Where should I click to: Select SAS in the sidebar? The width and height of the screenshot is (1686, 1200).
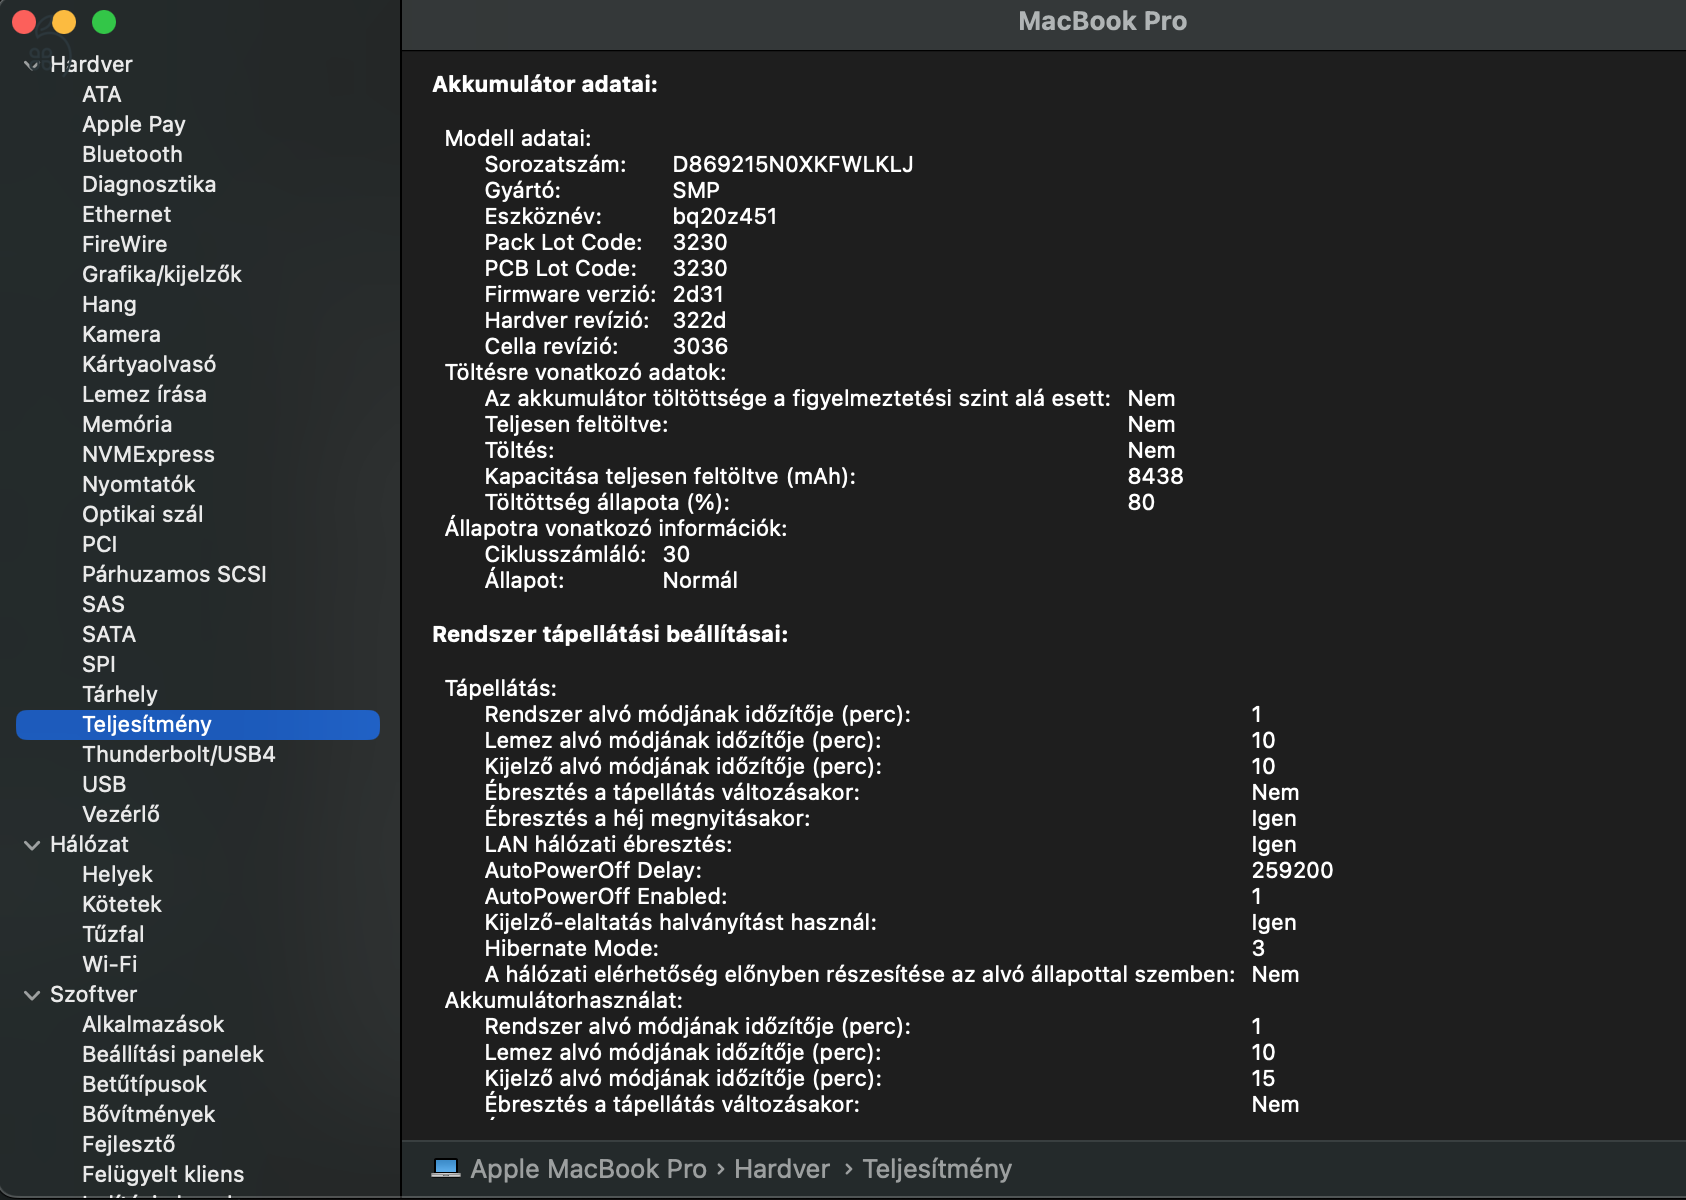coord(103,604)
